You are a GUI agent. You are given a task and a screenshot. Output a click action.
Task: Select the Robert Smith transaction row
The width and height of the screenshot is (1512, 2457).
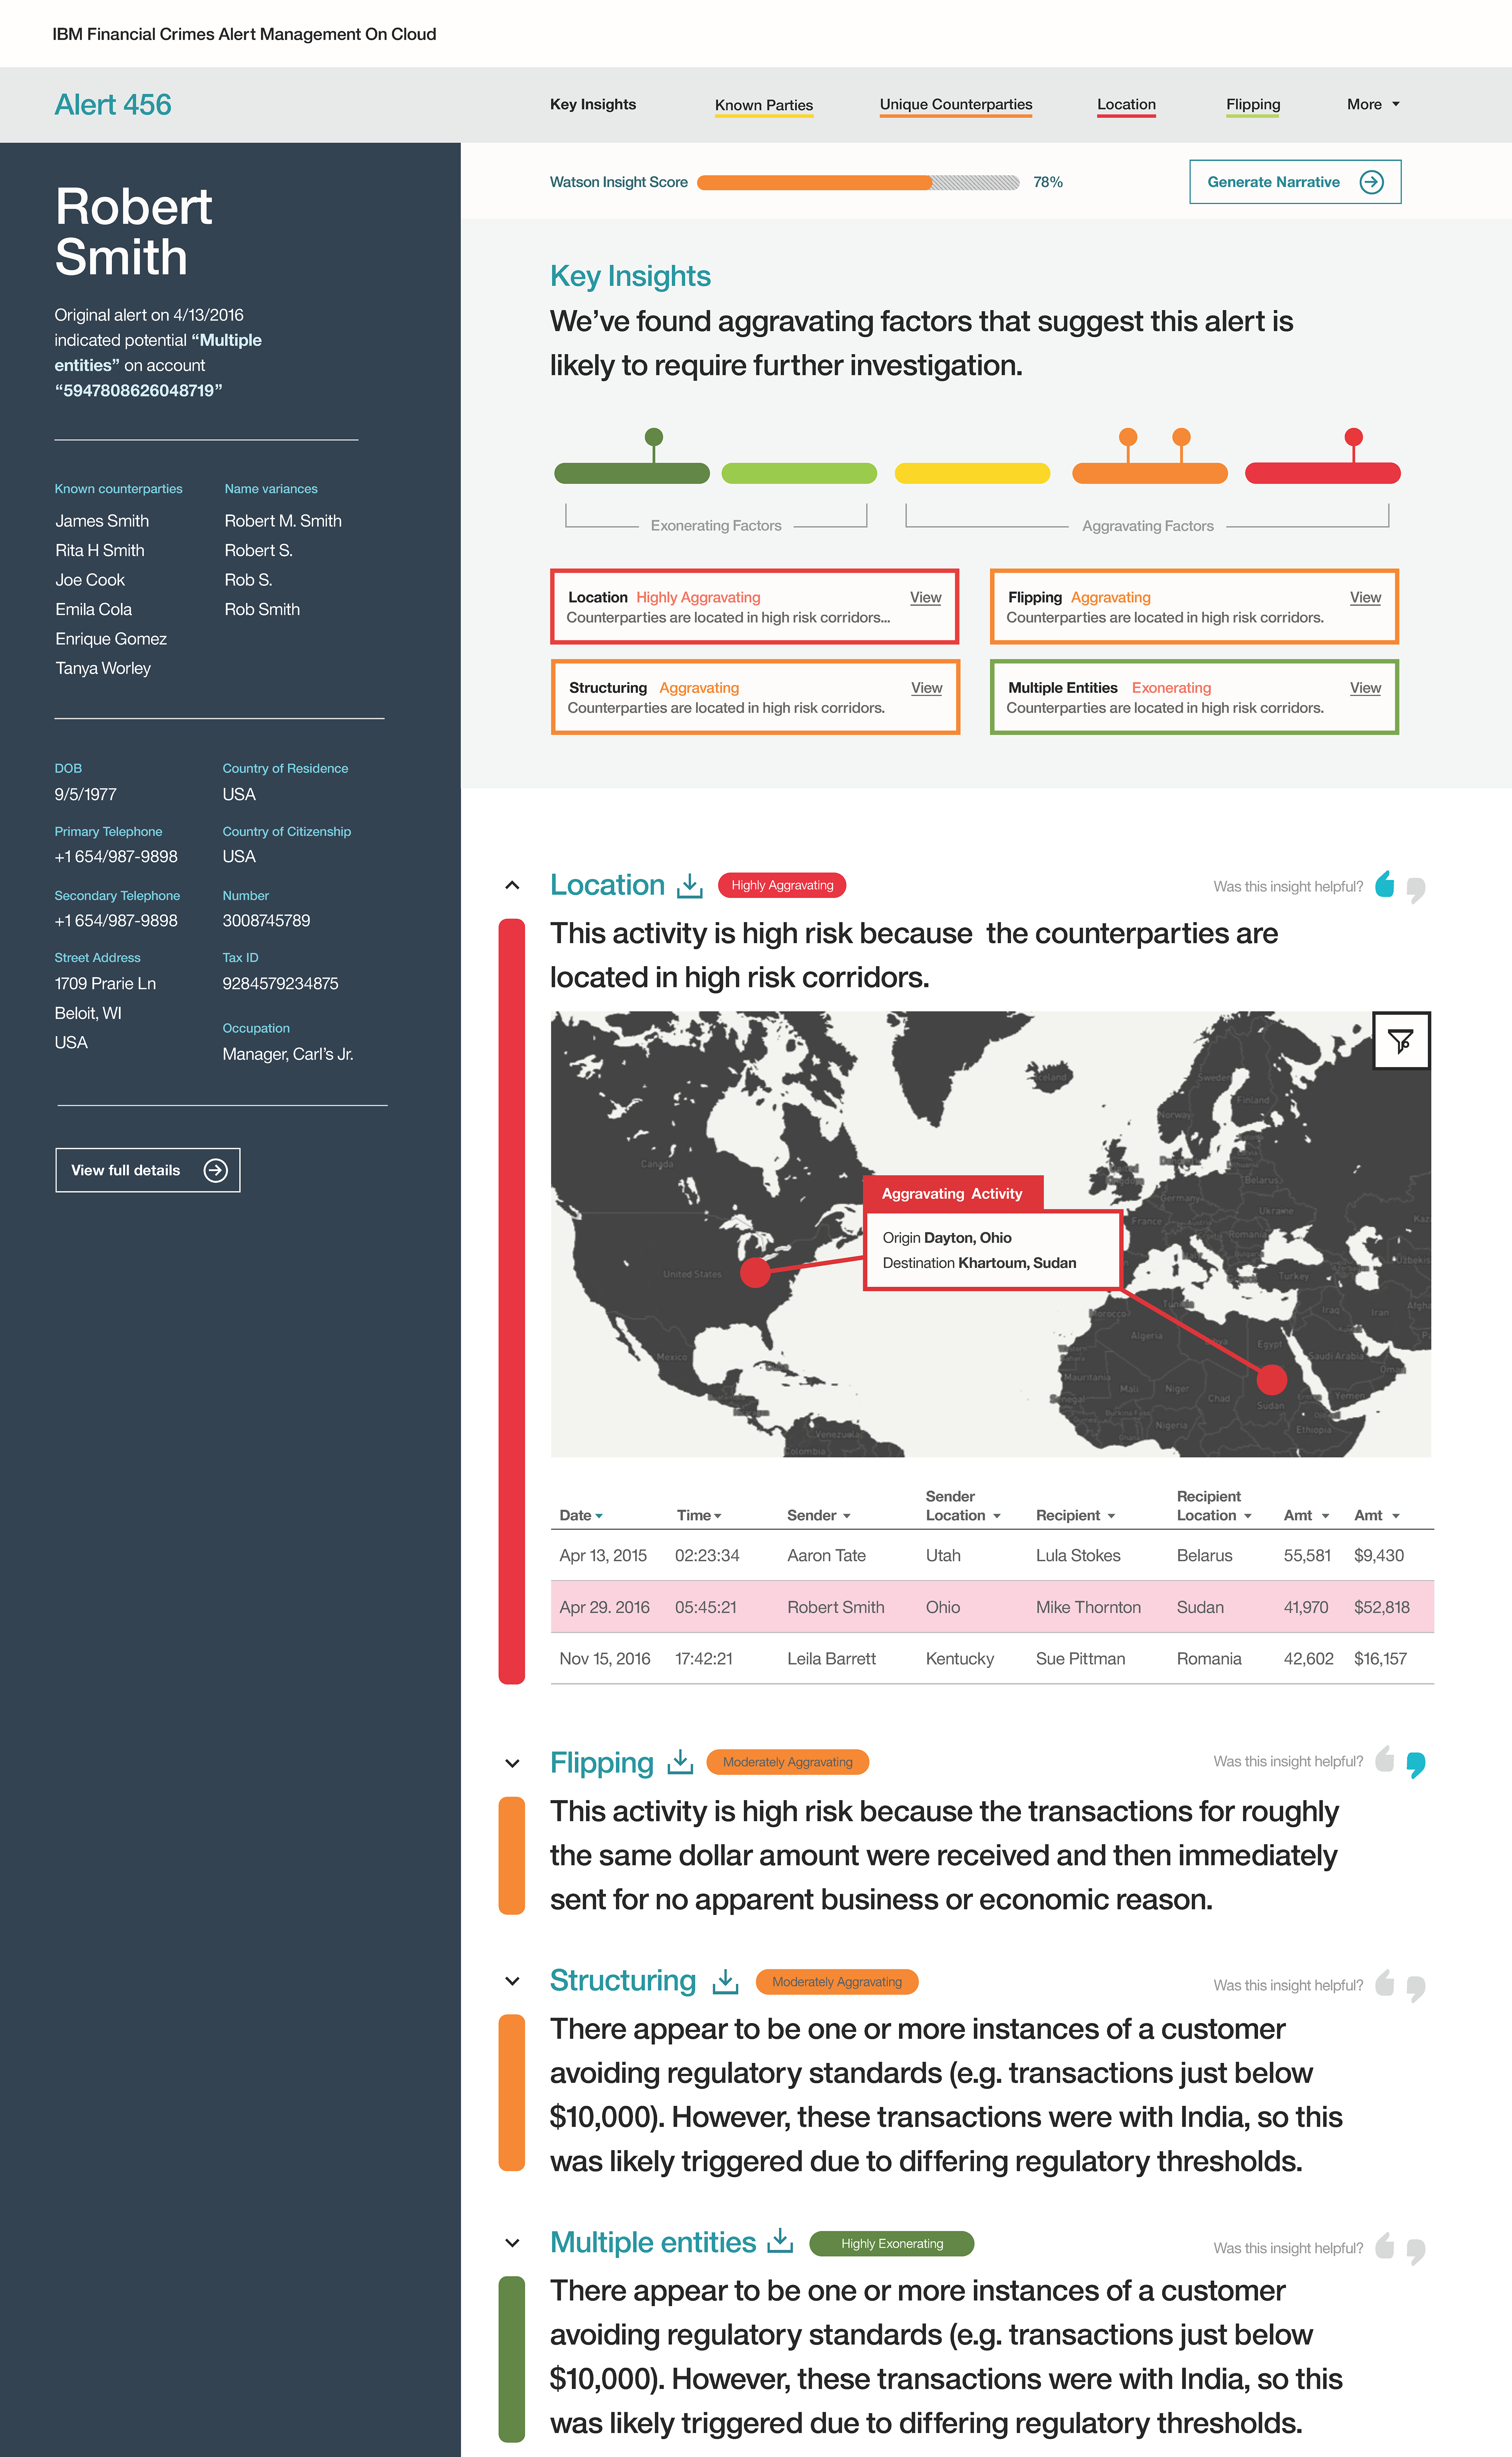pyautogui.click(x=992, y=1607)
